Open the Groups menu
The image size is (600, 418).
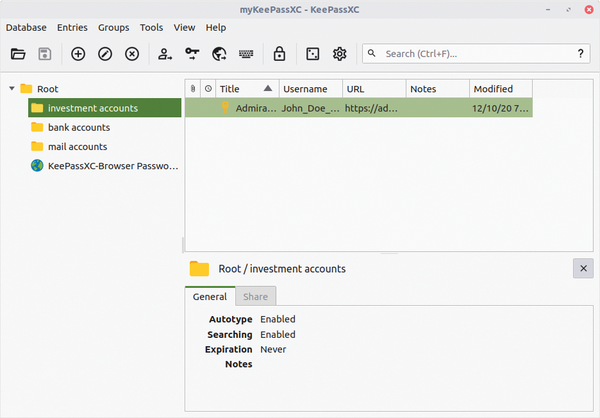click(x=113, y=28)
